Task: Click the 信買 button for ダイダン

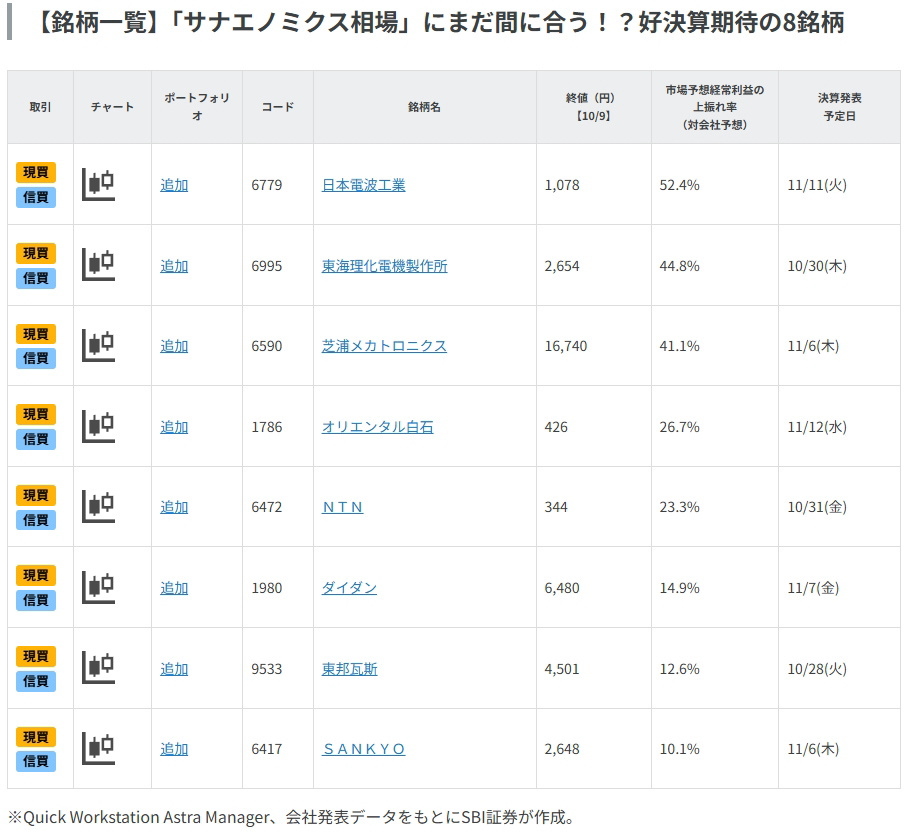Action: click(x=36, y=600)
